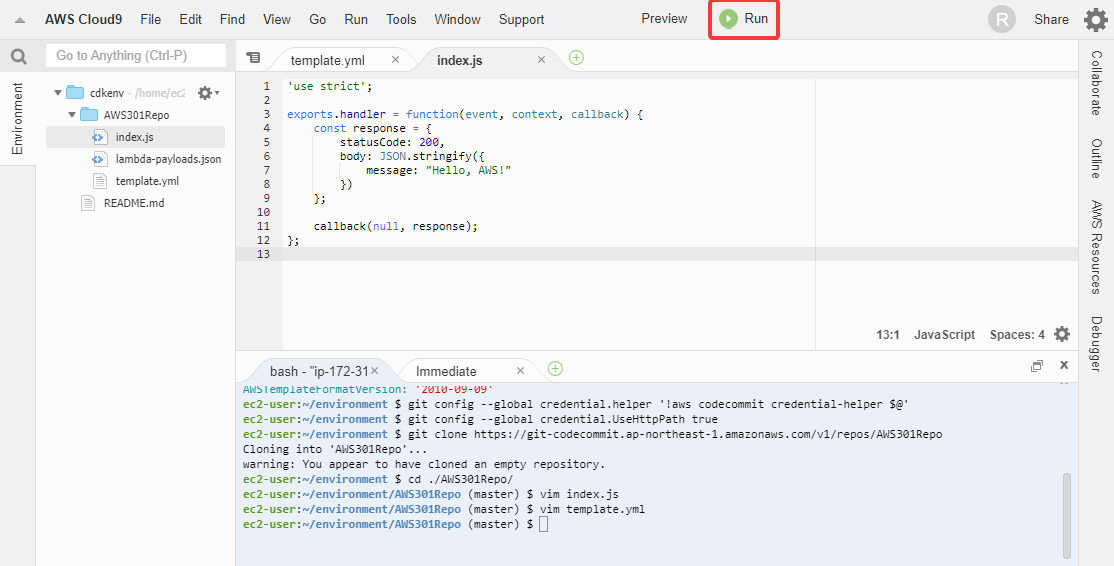Open new editor tab with plus icon
Screen dimensions: 1114x566
coord(576,58)
